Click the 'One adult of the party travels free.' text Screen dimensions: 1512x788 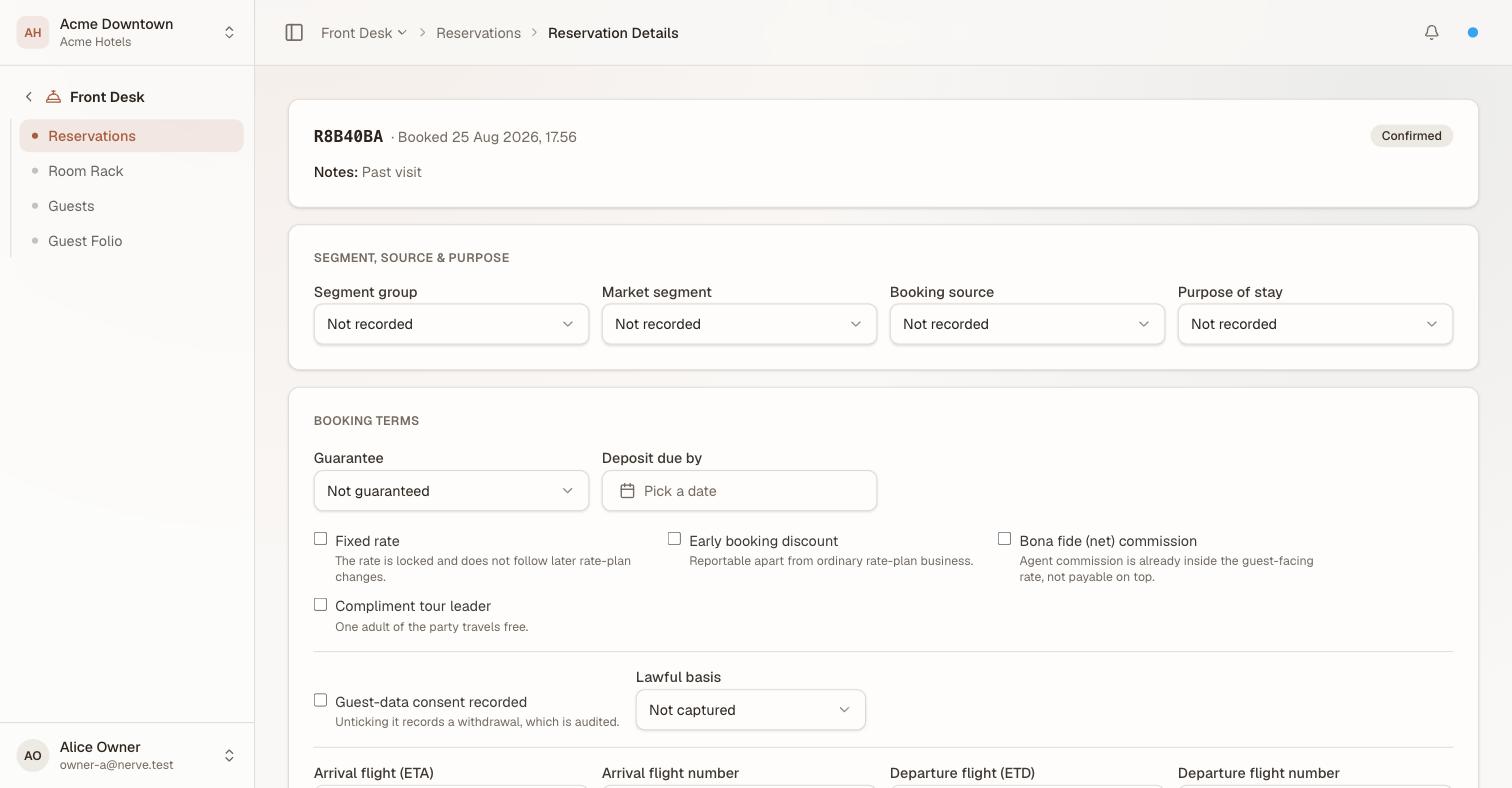432,627
